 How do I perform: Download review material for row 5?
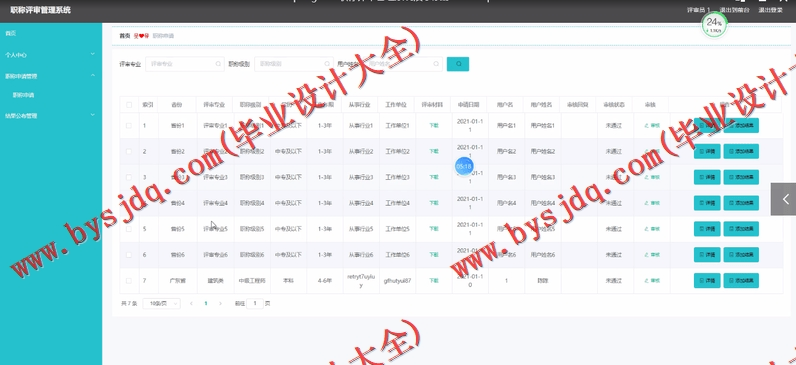click(x=434, y=229)
